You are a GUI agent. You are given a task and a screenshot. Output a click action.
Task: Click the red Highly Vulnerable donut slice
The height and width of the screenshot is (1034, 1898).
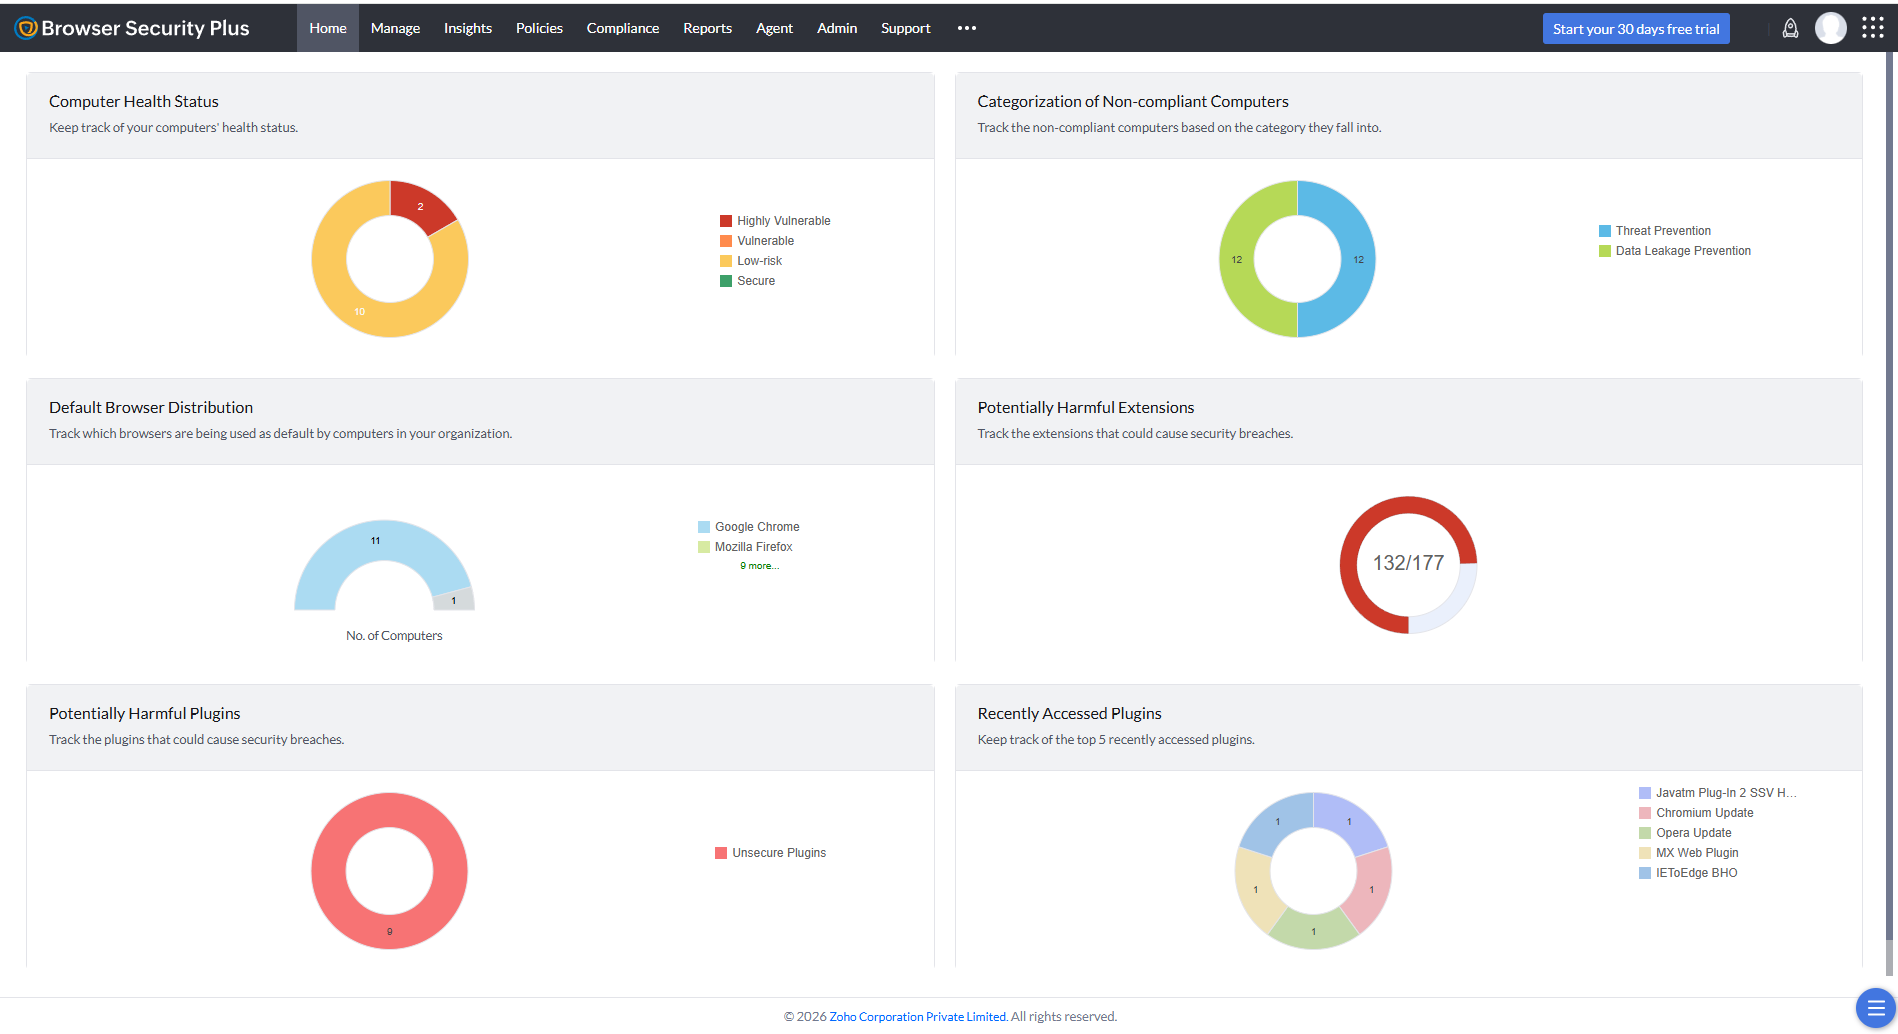(x=421, y=206)
